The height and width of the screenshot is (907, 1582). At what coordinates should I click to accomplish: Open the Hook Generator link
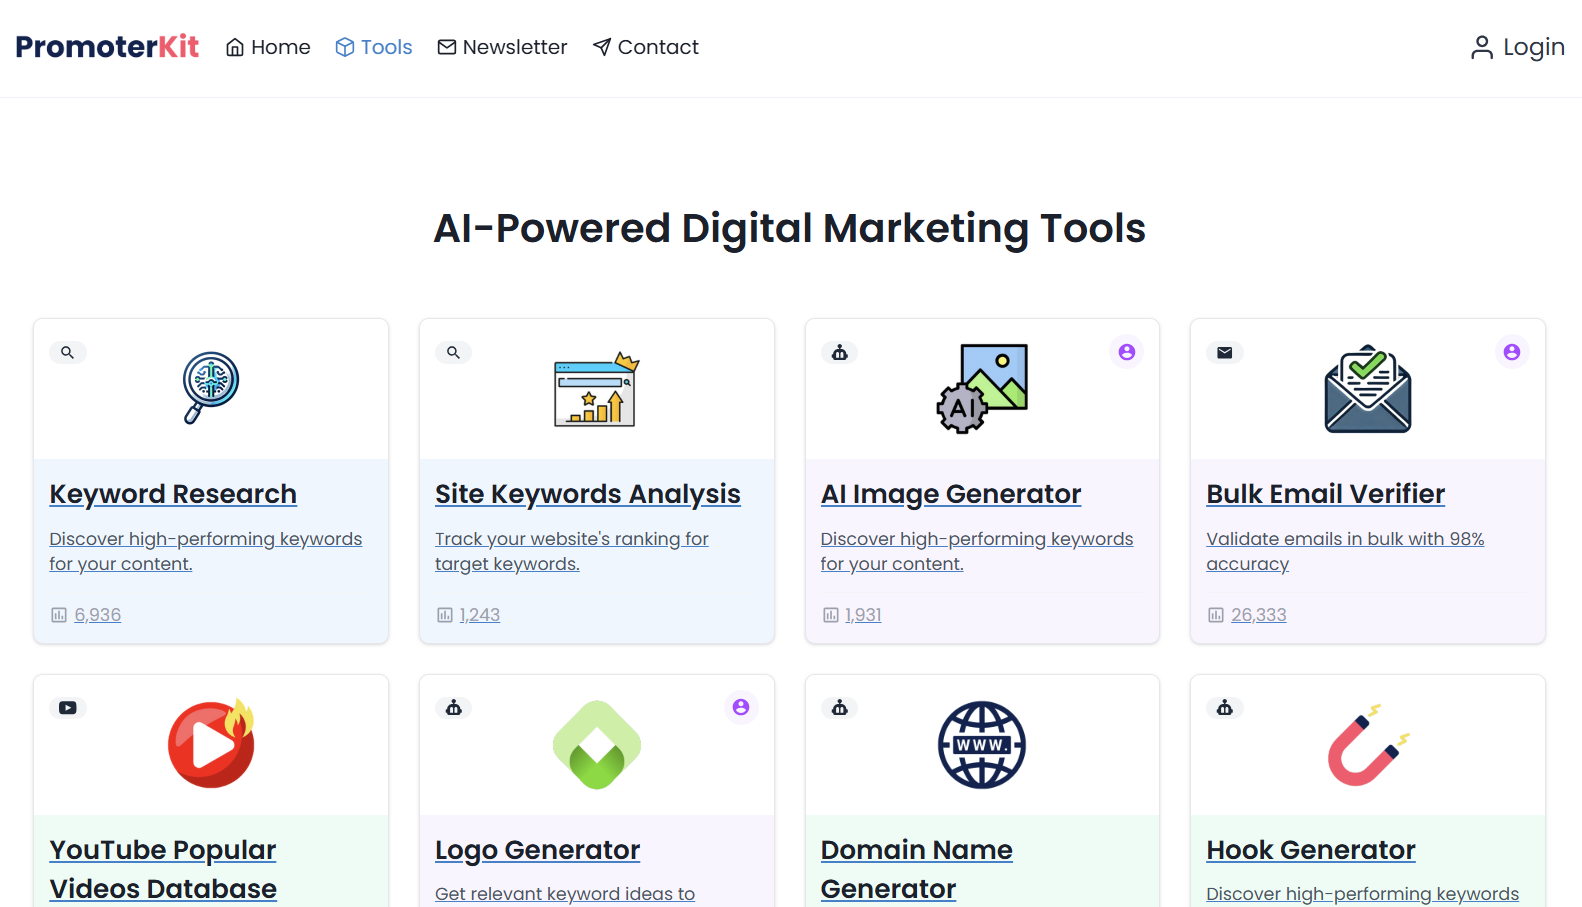click(1311, 850)
